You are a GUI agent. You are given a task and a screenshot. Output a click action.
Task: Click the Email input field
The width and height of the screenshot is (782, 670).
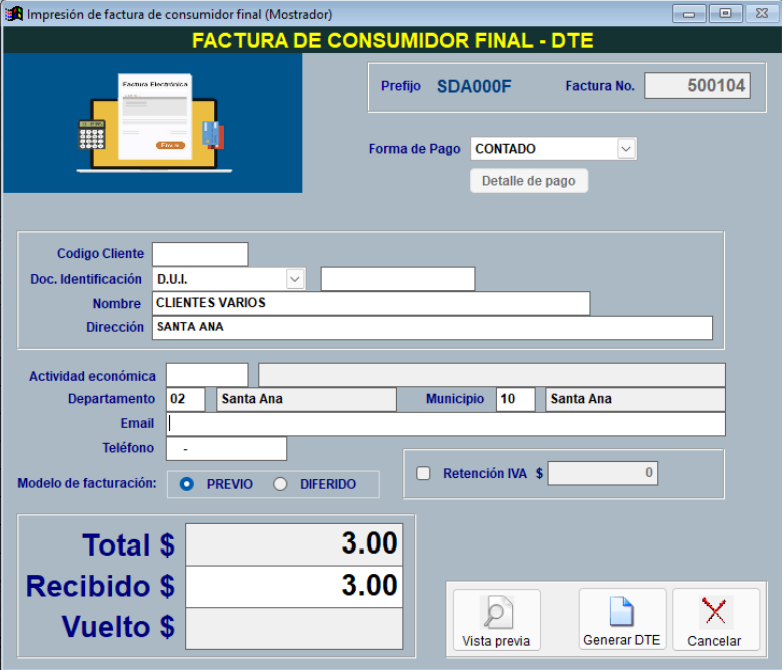[x=445, y=424]
